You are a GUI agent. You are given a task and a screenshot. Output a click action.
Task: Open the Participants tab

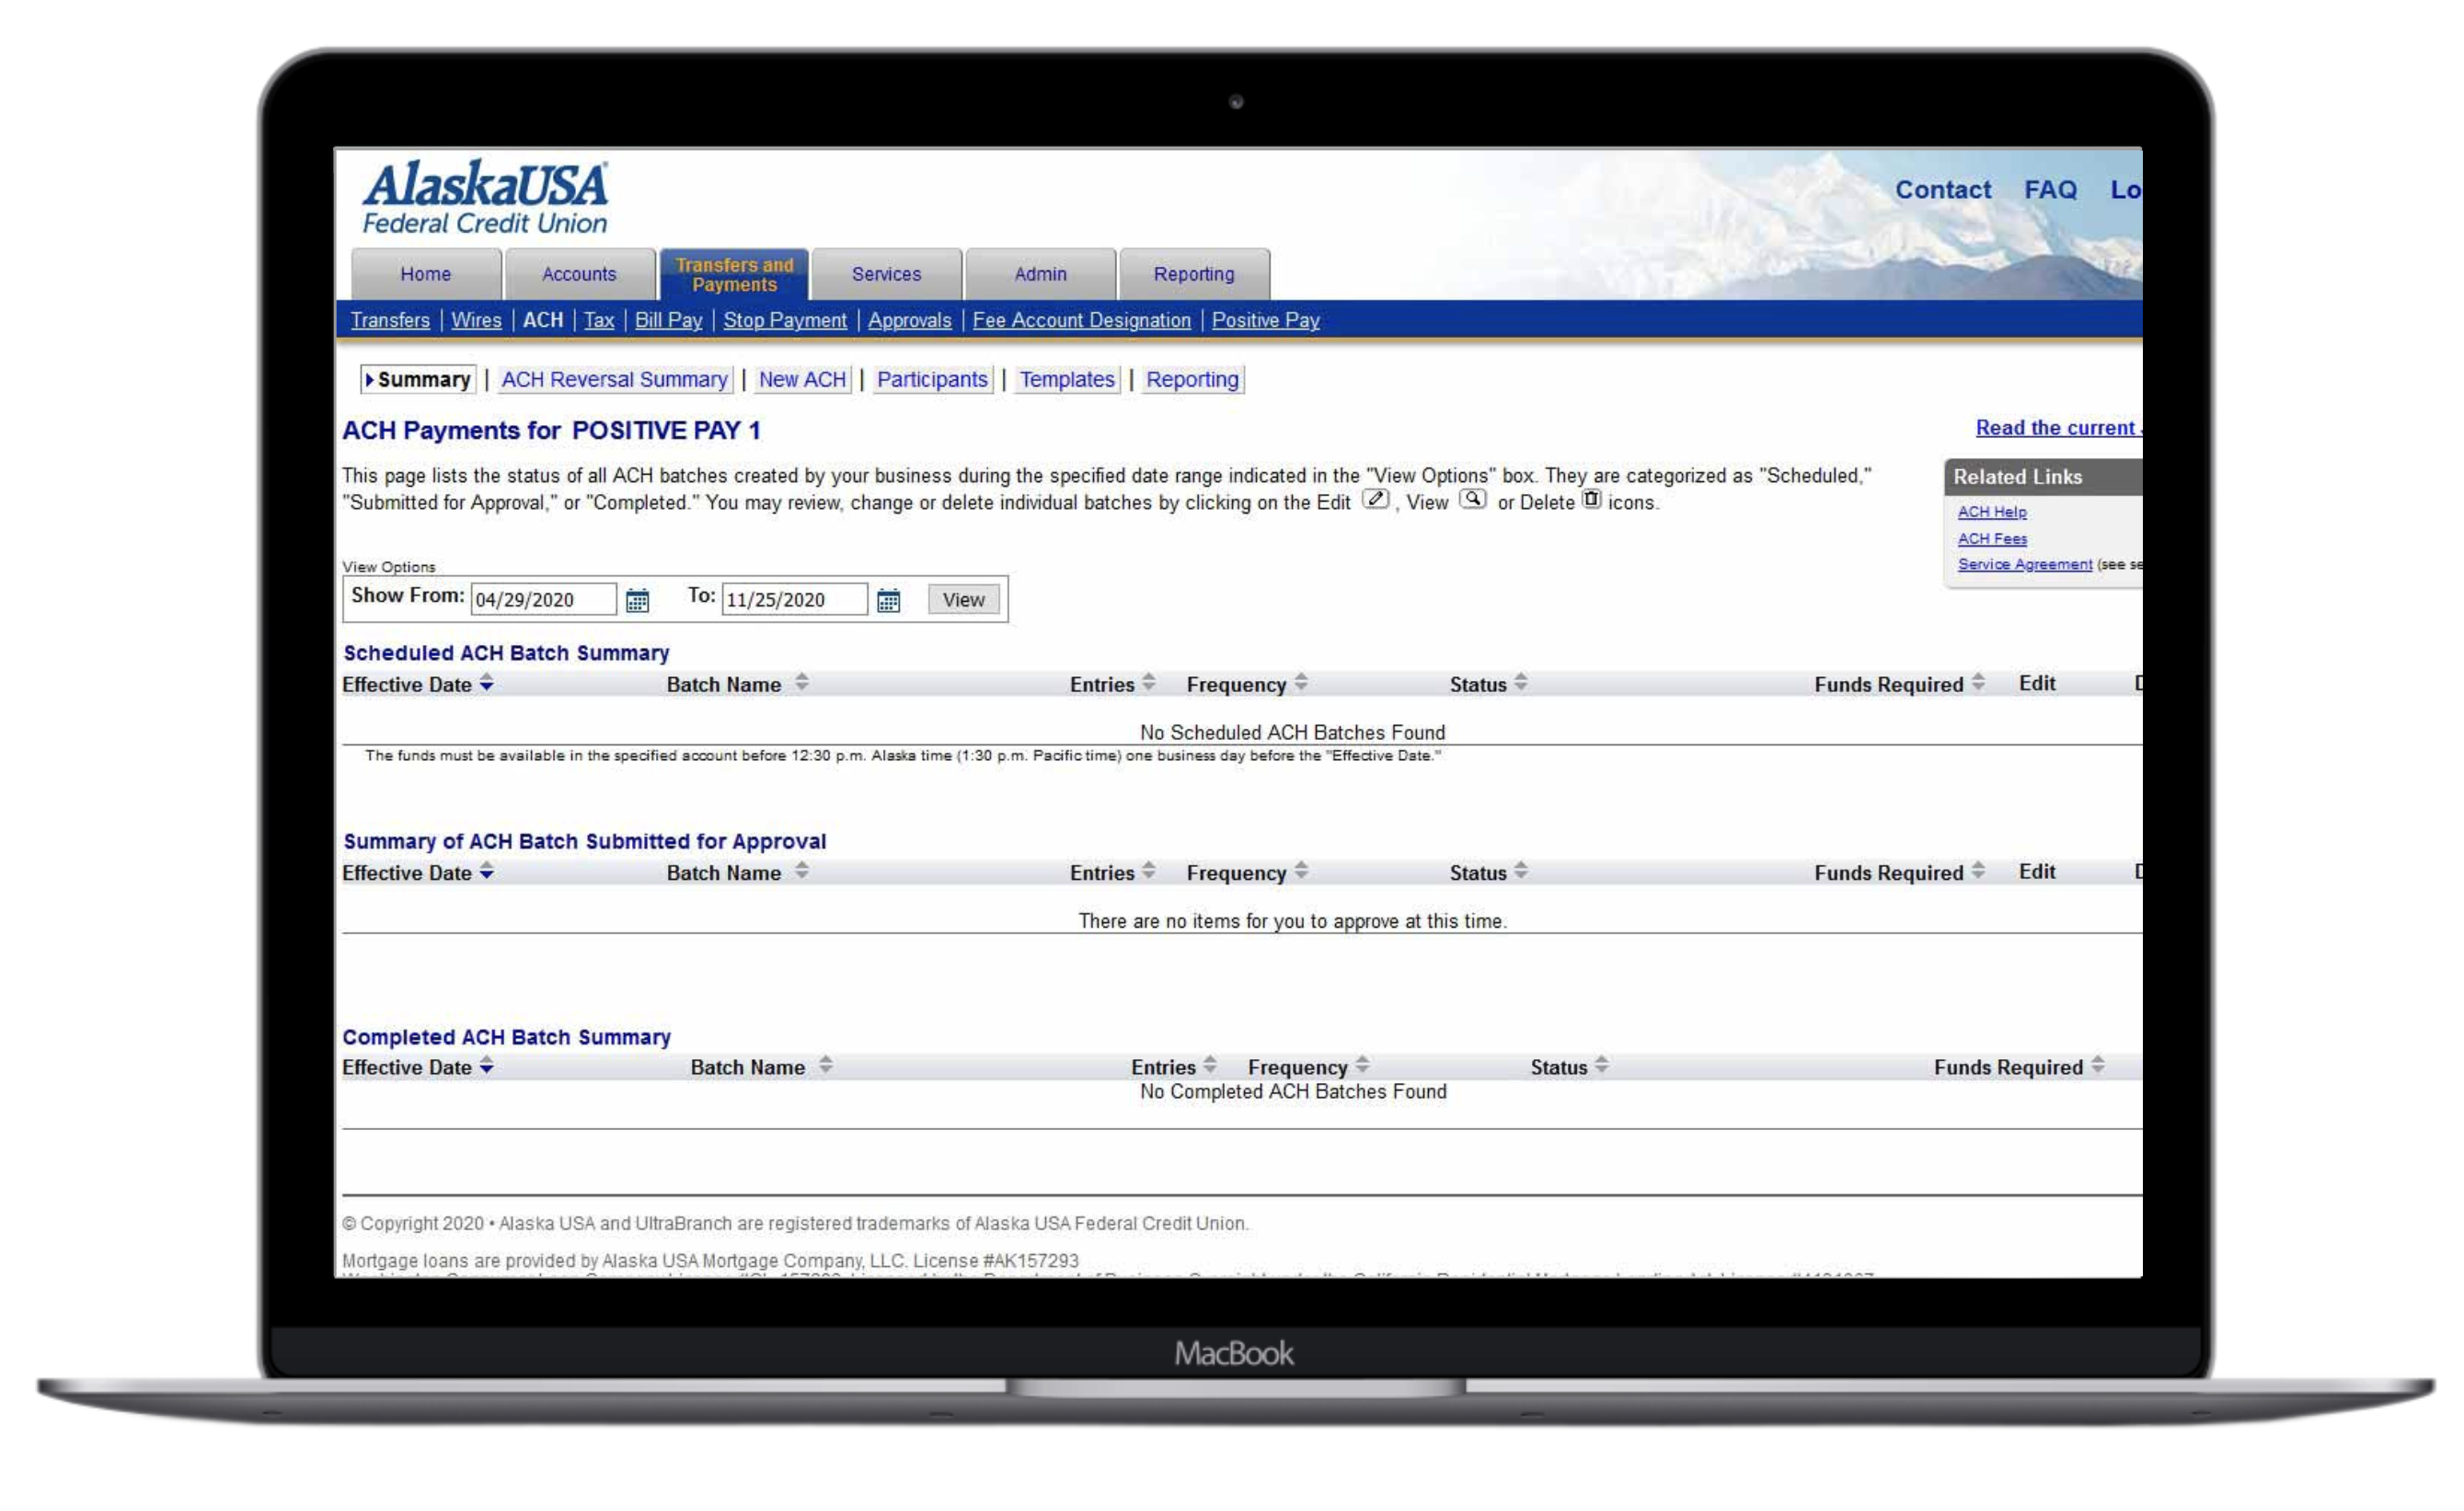[931, 379]
